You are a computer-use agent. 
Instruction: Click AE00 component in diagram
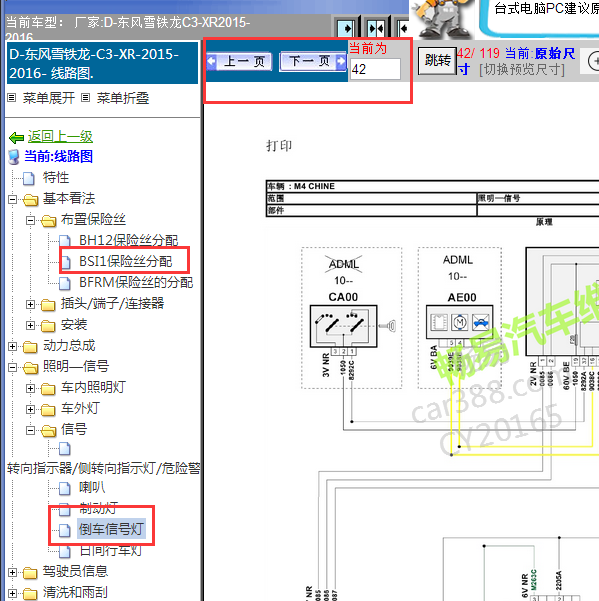460,322
